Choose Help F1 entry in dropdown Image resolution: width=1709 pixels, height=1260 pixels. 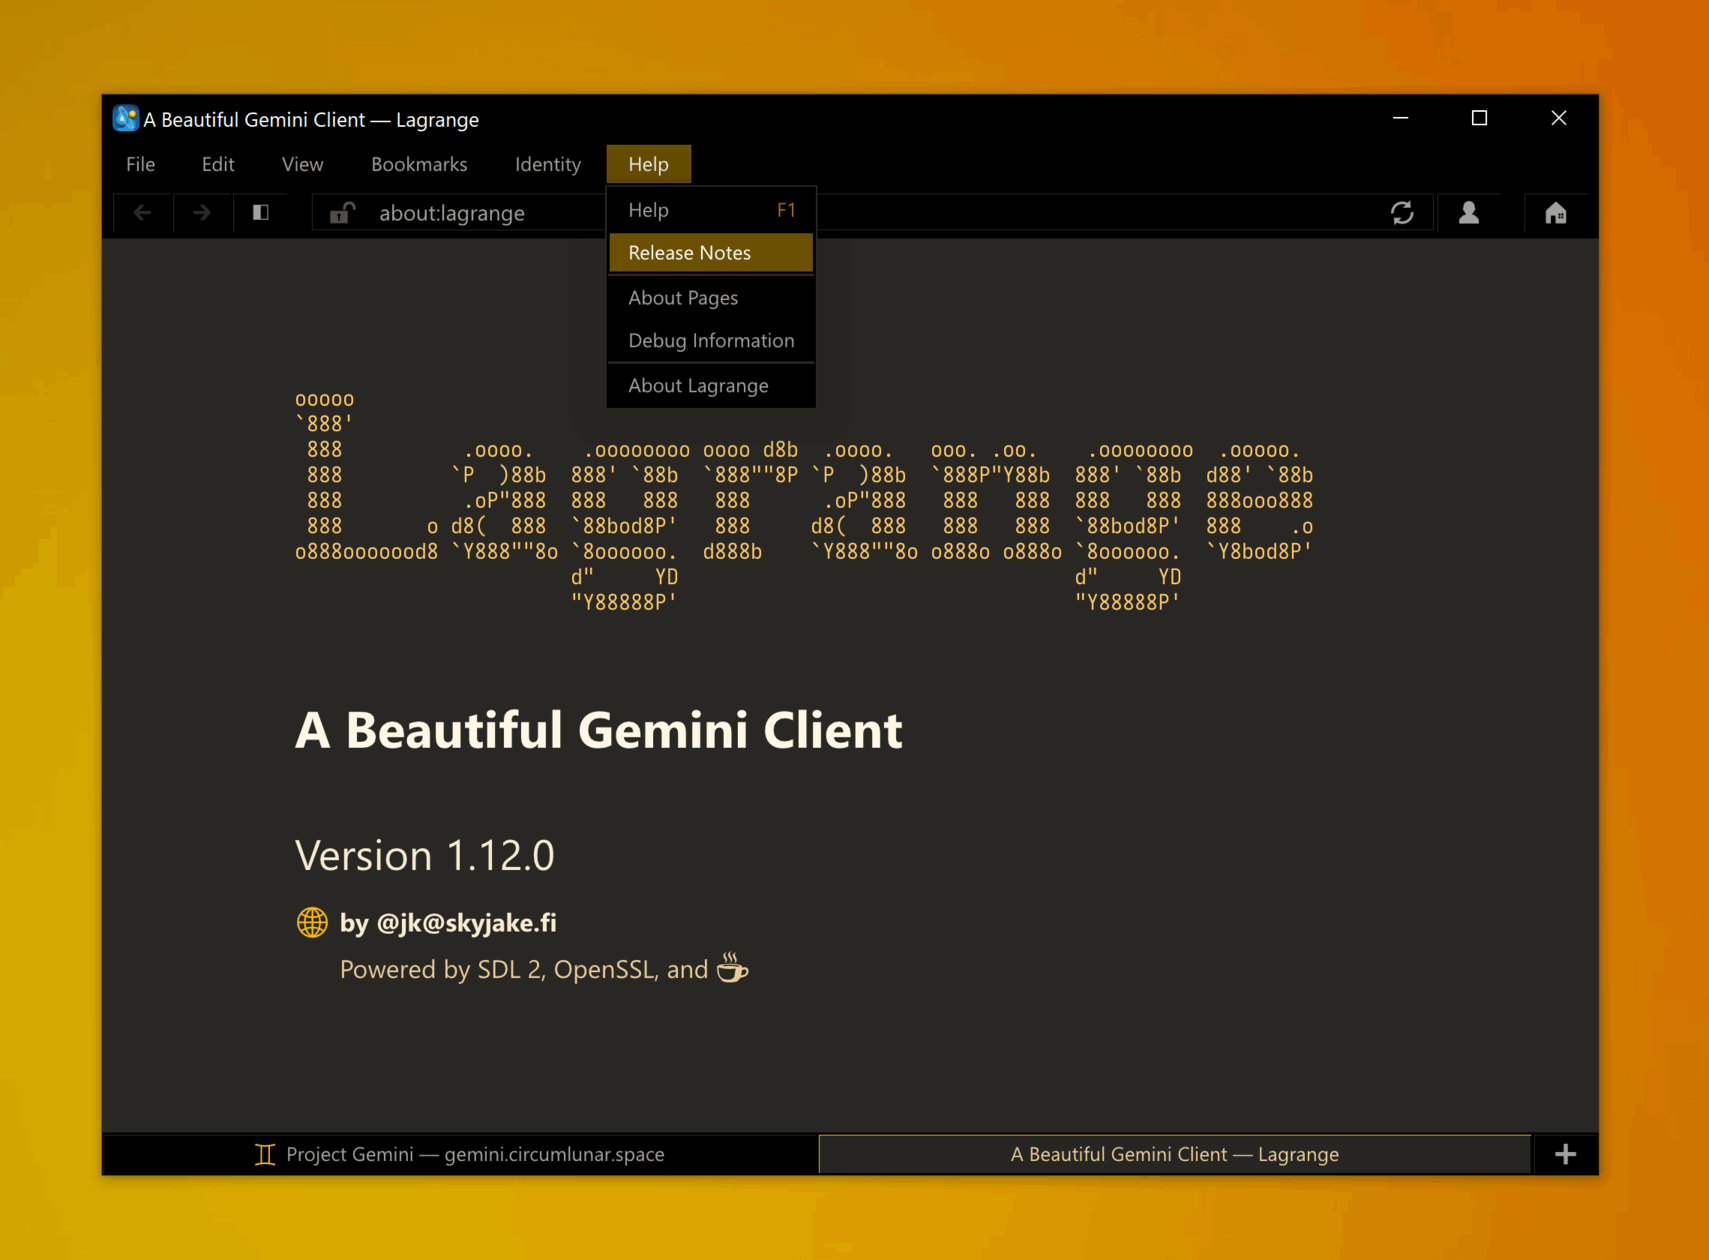[x=711, y=210]
